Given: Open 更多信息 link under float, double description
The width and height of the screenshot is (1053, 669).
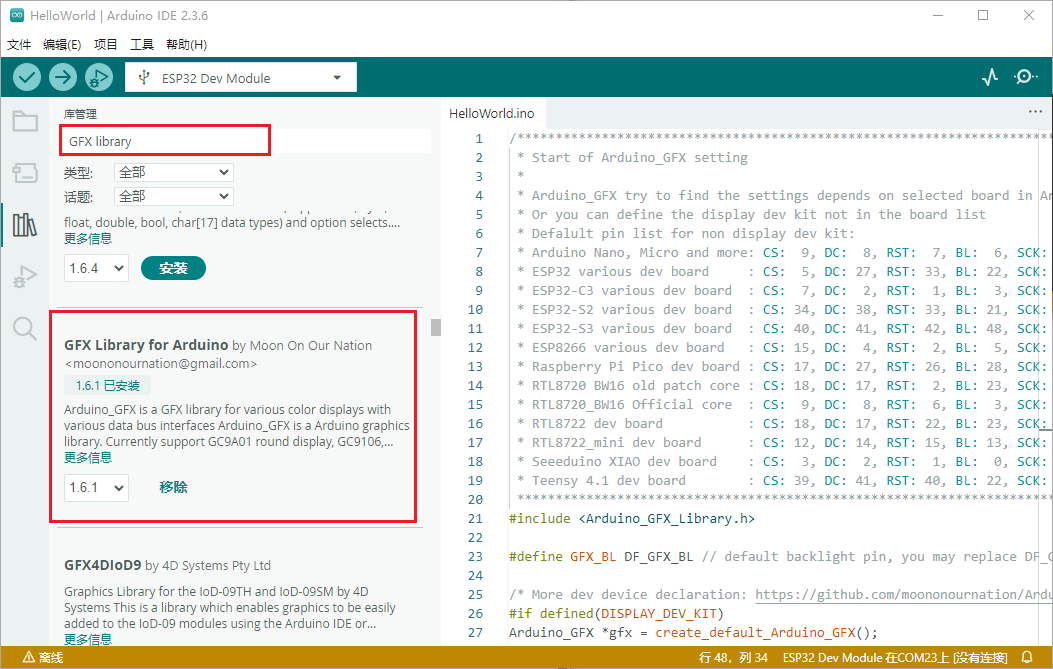Looking at the screenshot, I should [x=88, y=238].
